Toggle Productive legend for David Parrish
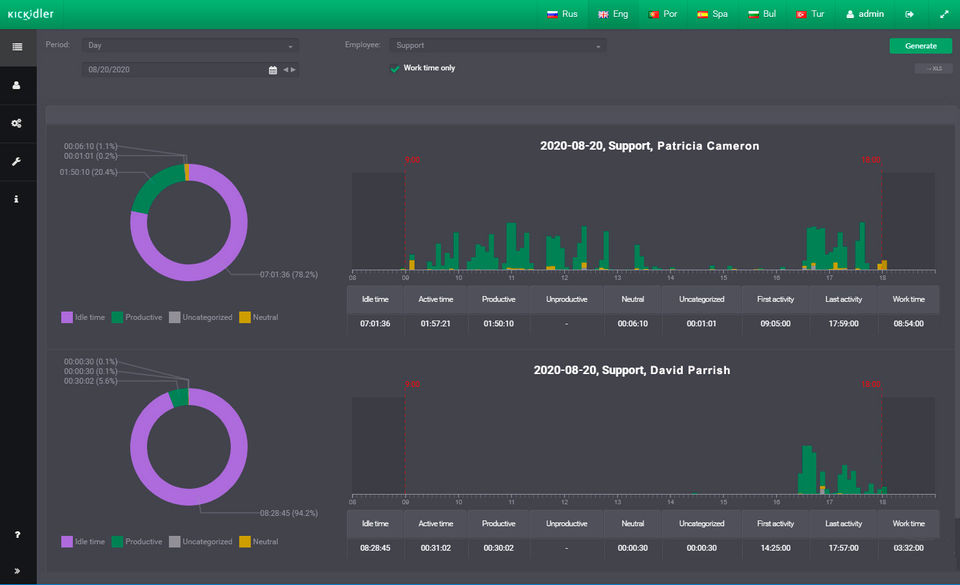 pos(137,542)
